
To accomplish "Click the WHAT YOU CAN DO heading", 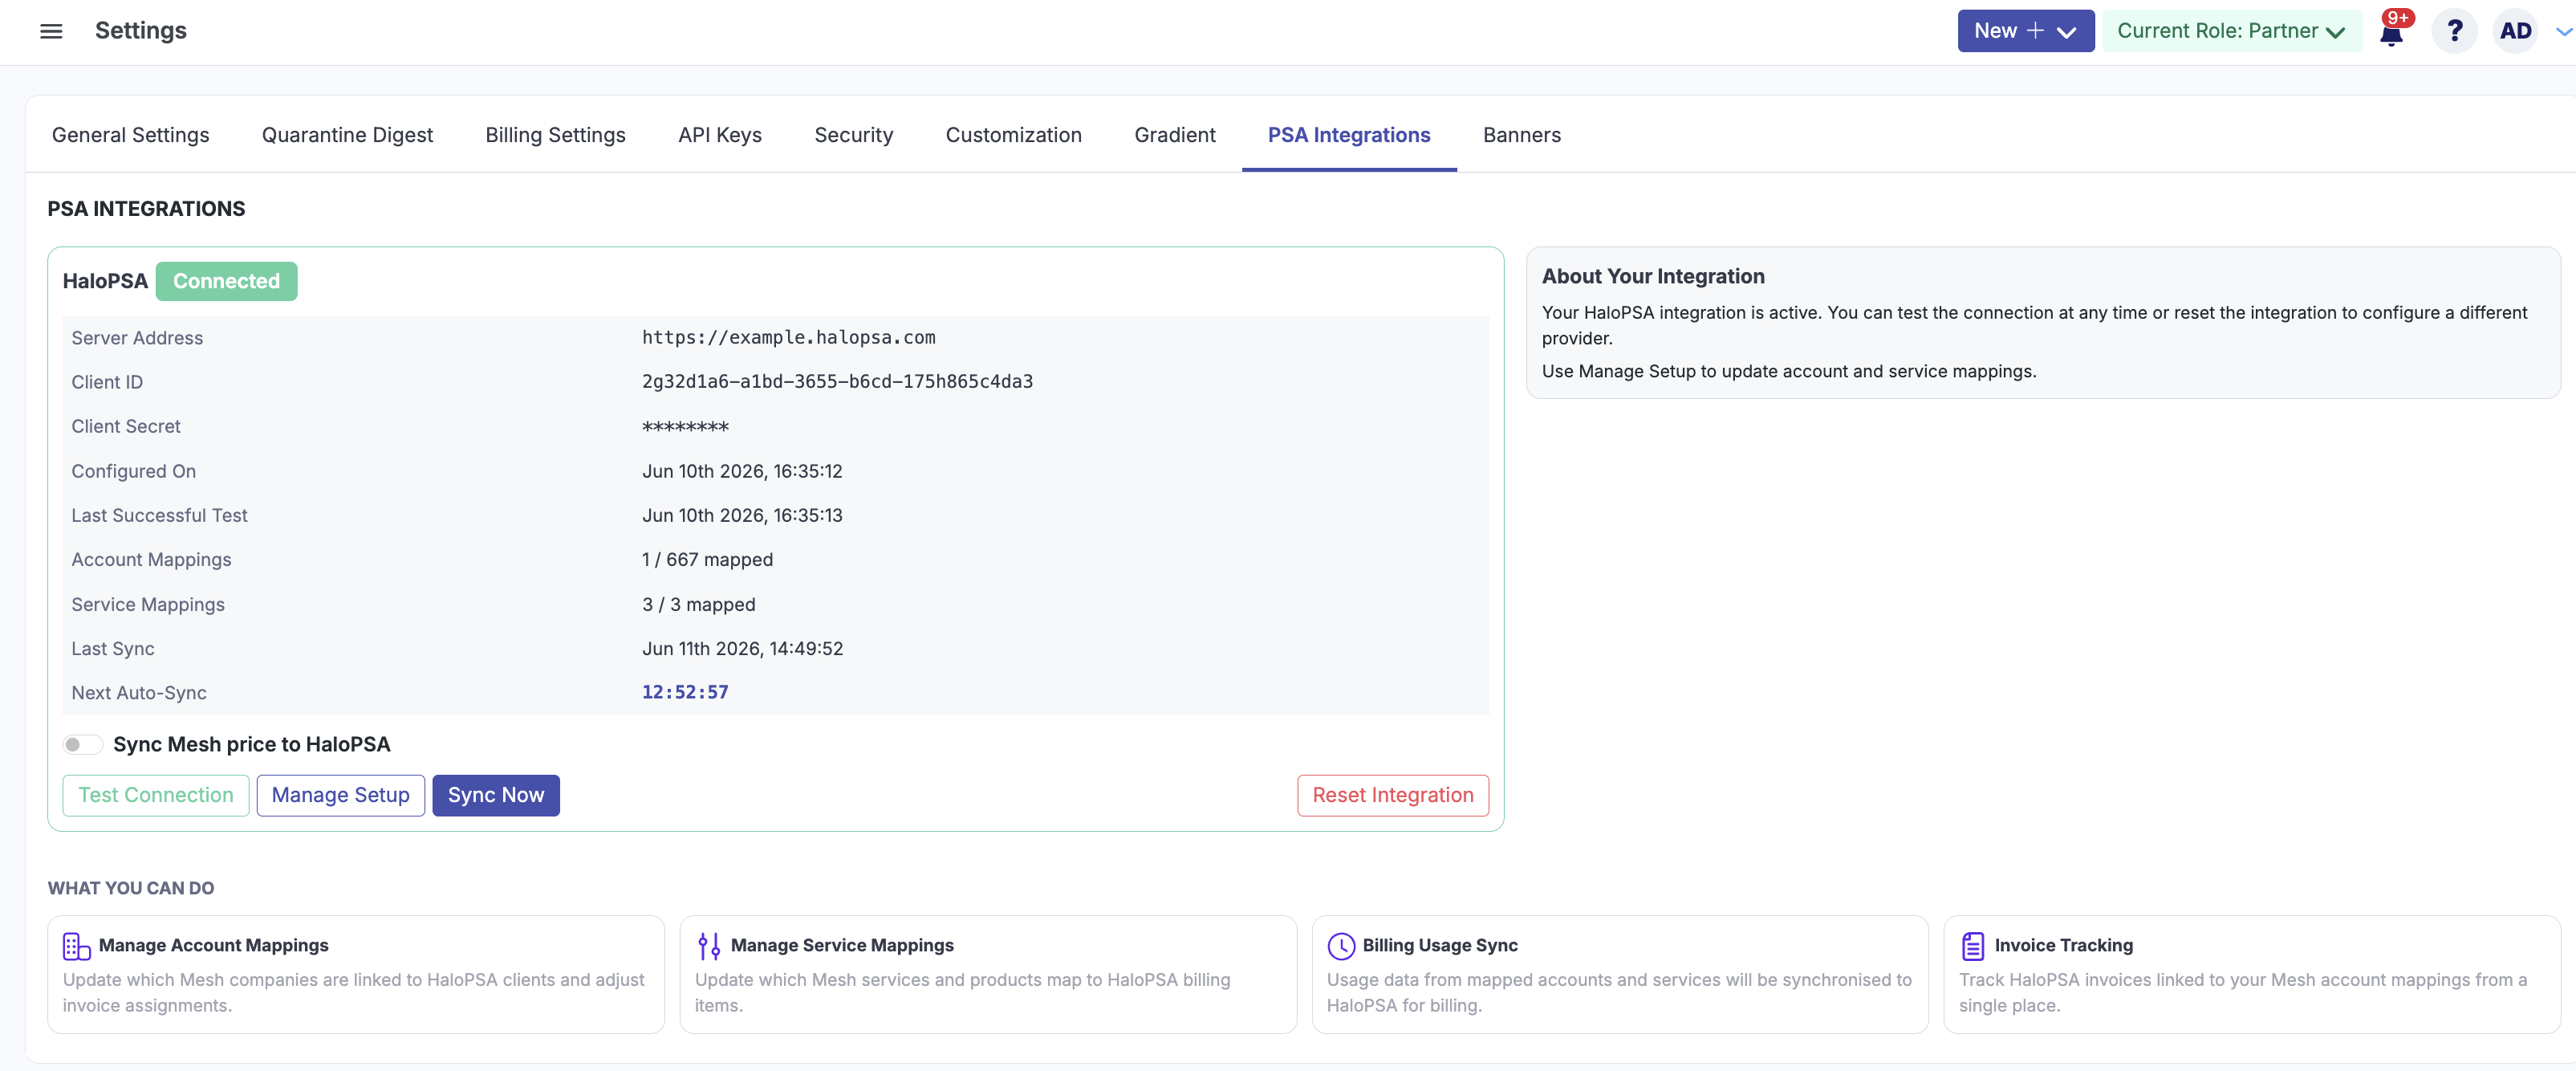I will (131, 889).
